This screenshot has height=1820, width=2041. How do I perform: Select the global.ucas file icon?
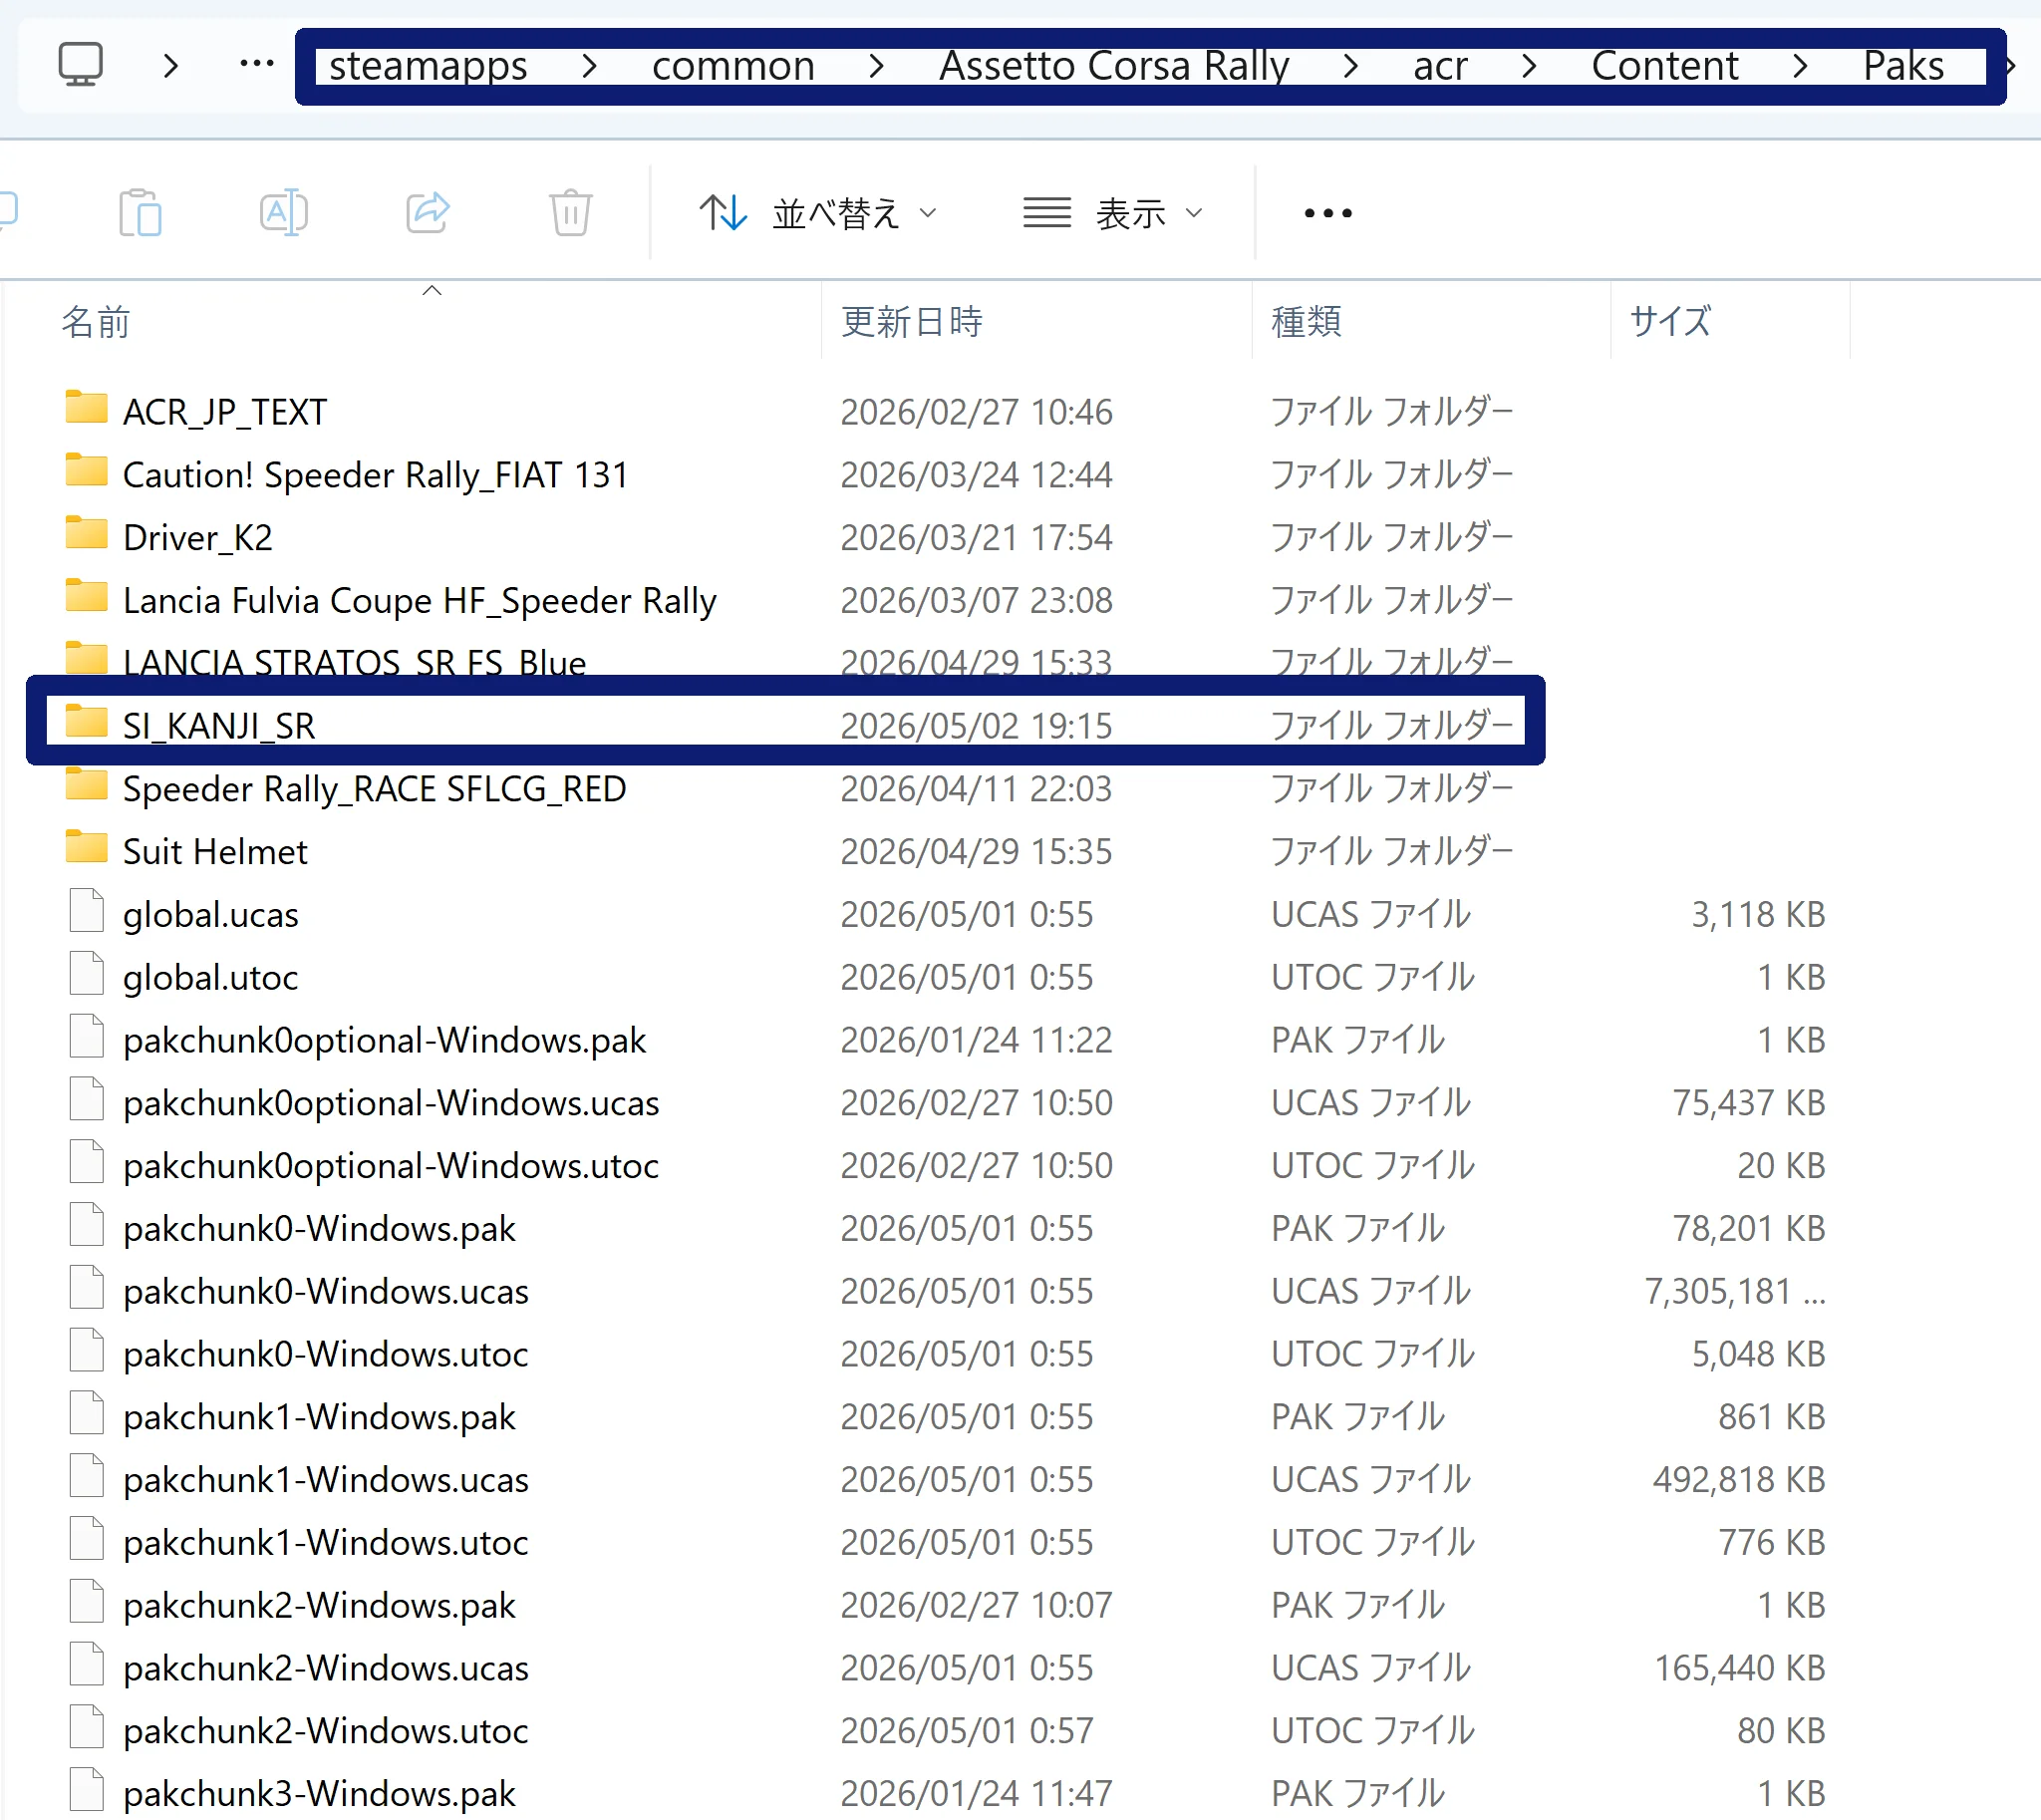point(87,911)
